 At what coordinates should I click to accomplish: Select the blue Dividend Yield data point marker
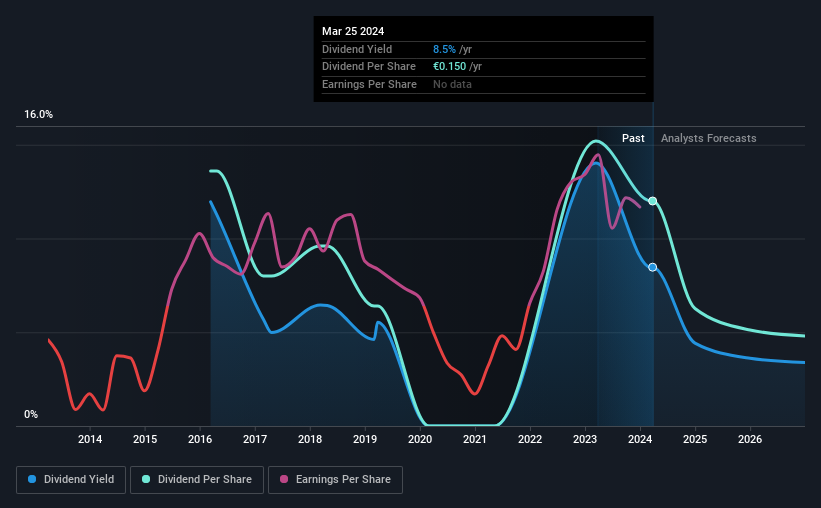click(x=652, y=267)
